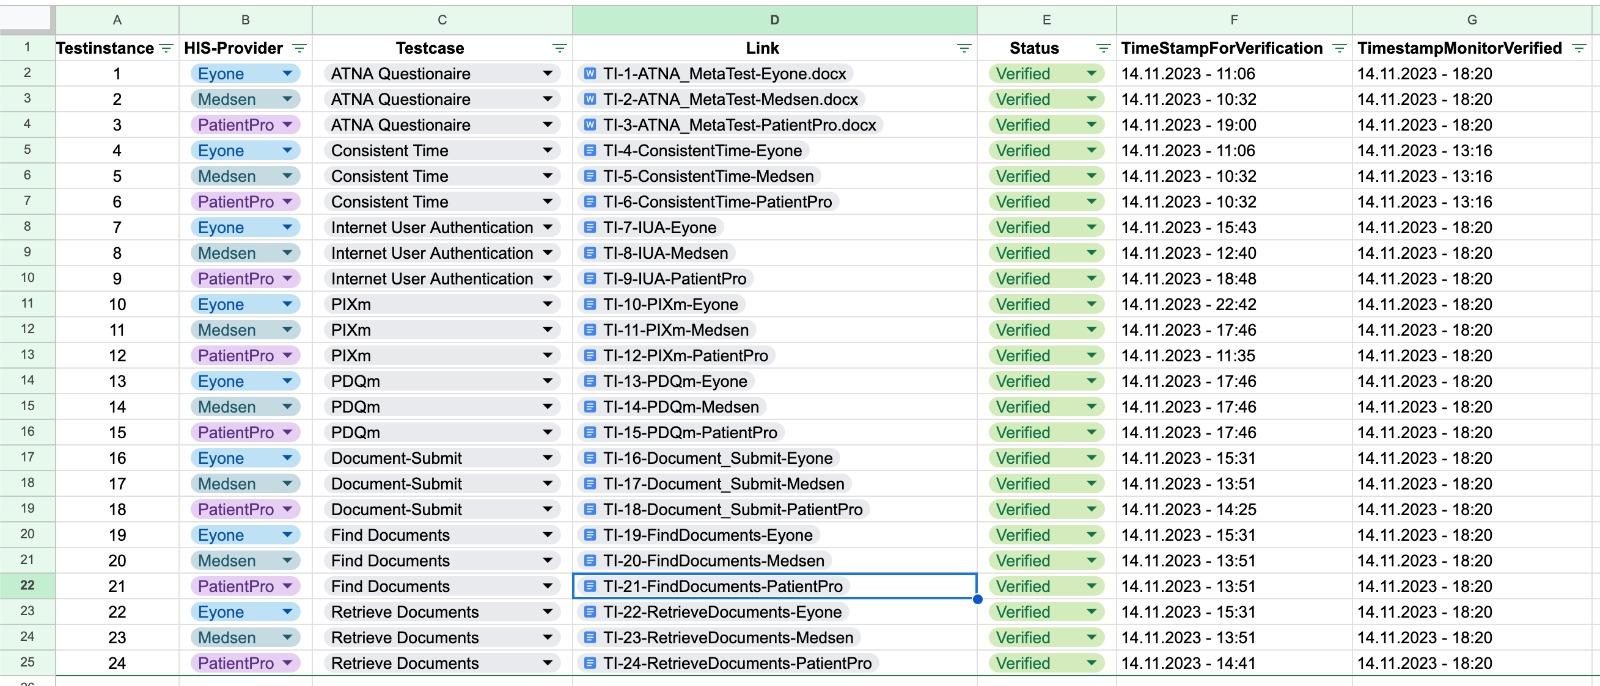The width and height of the screenshot is (1600, 686).
Task: Open PIXm testcase dropdown for testinstance 10
Action: coord(548,304)
